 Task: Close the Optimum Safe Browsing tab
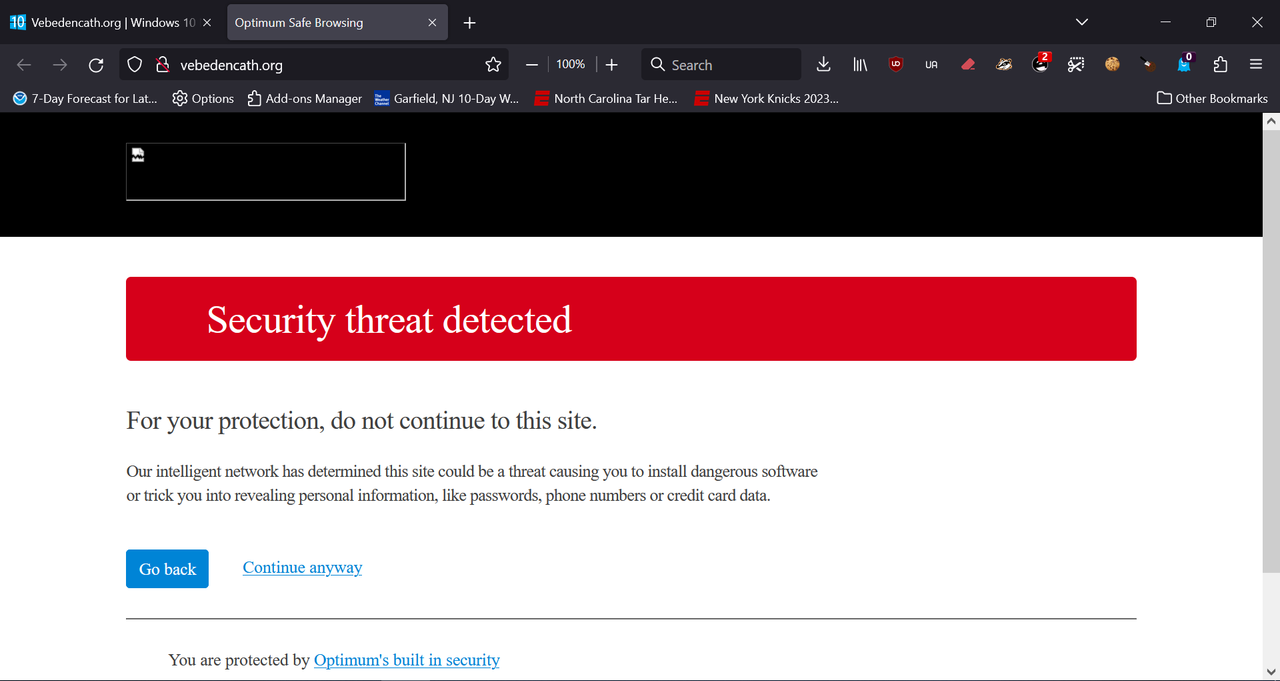[432, 23]
